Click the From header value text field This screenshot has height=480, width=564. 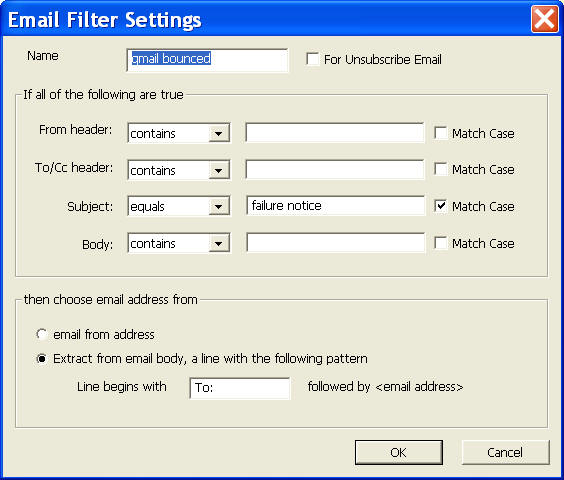click(x=335, y=132)
